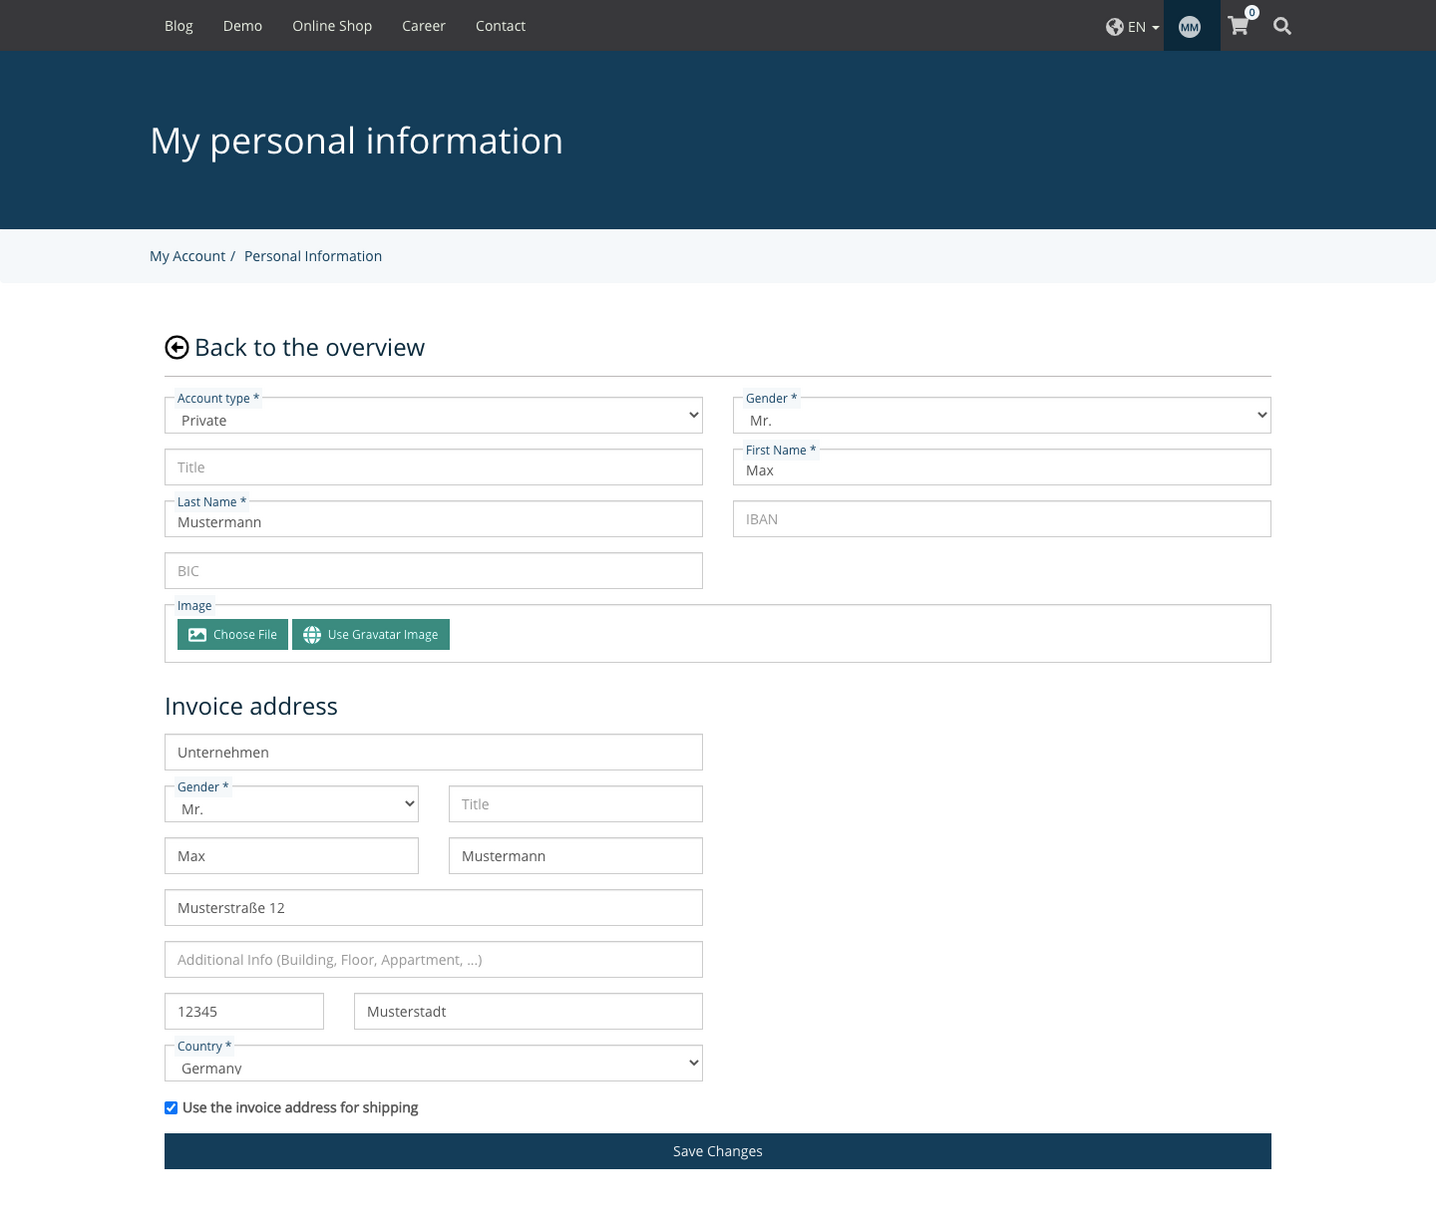Open the MM user avatar menu

point(1190,26)
